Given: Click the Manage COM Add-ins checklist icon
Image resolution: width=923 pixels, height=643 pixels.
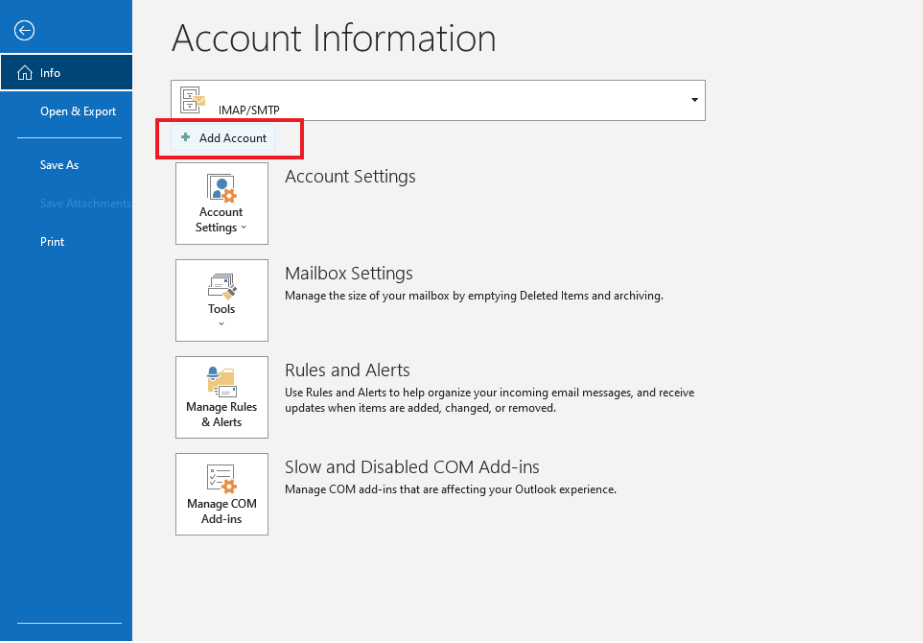Looking at the screenshot, I should [x=221, y=478].
